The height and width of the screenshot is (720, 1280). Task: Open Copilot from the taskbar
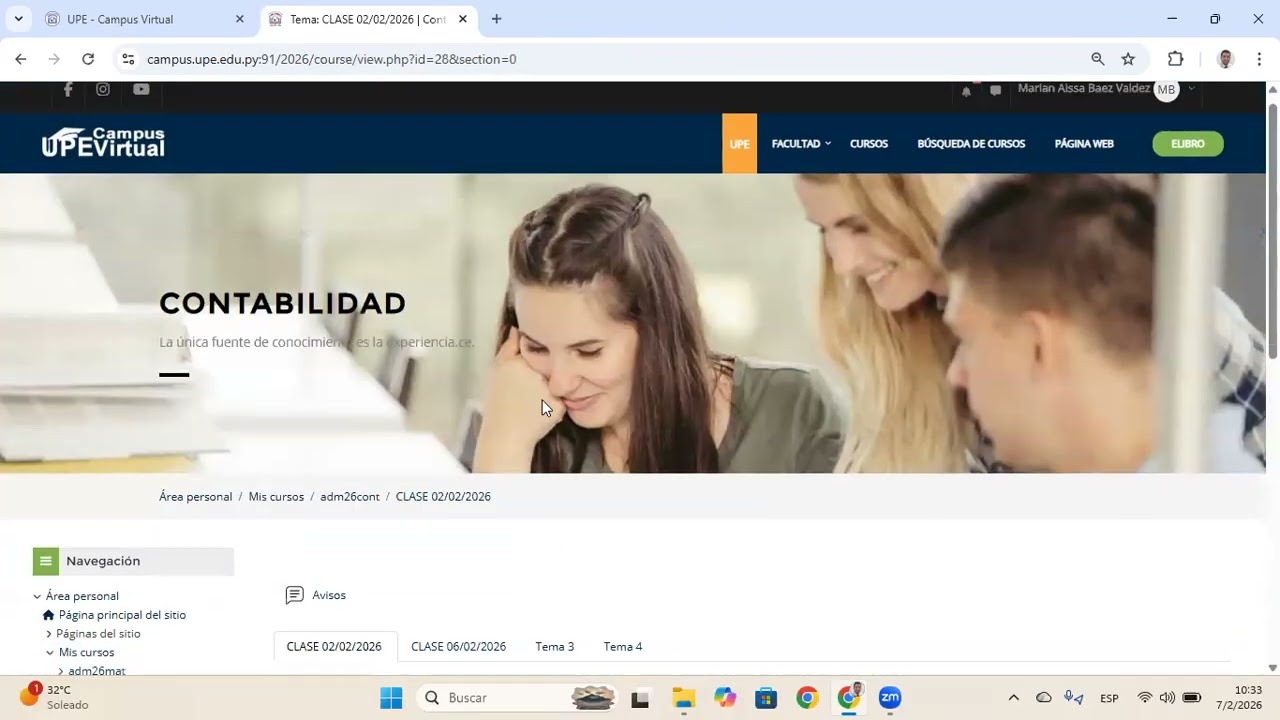(x=725, y=698)
